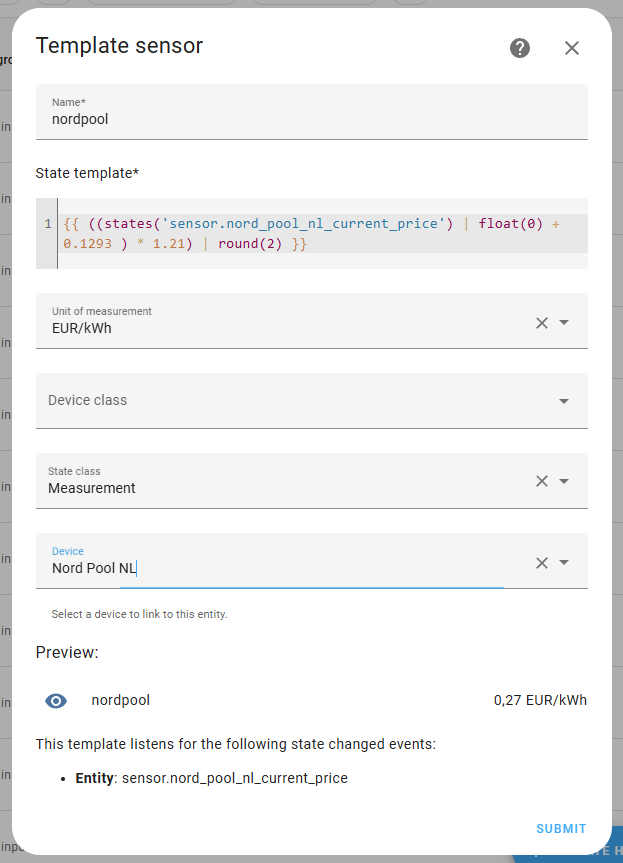Clear the Device selection
The width and height of the screenshot is (623, 863).
(x=542, y=562)
